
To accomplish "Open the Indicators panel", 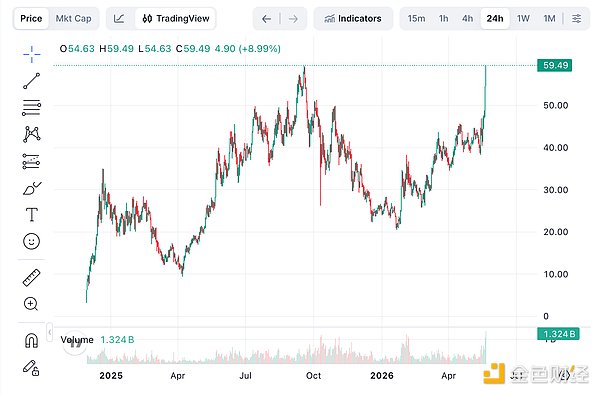I will (353, 18).
